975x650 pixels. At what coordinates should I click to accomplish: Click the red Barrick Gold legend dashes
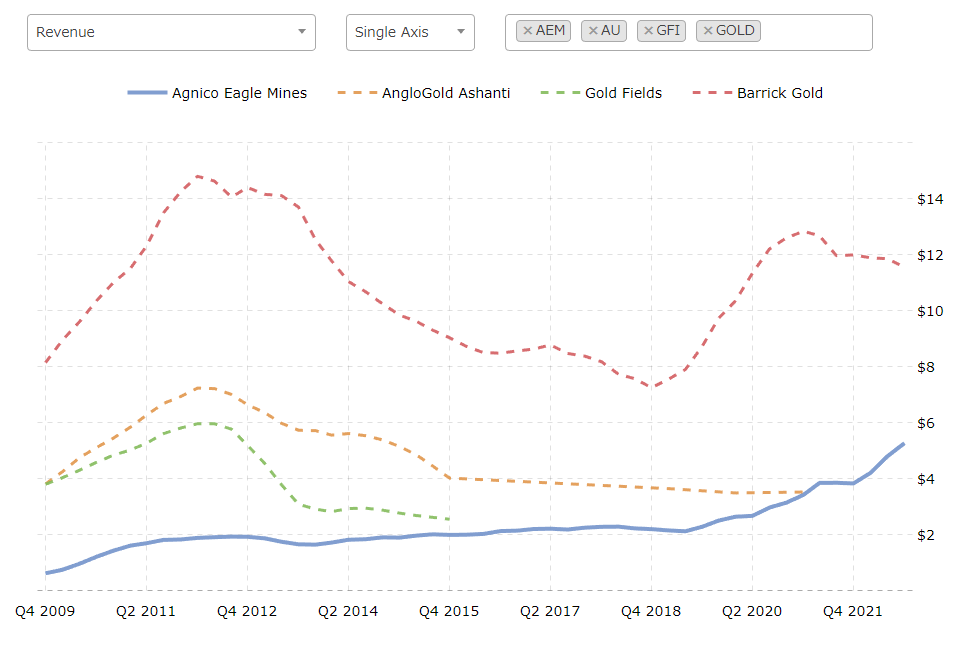click(713, 93)
